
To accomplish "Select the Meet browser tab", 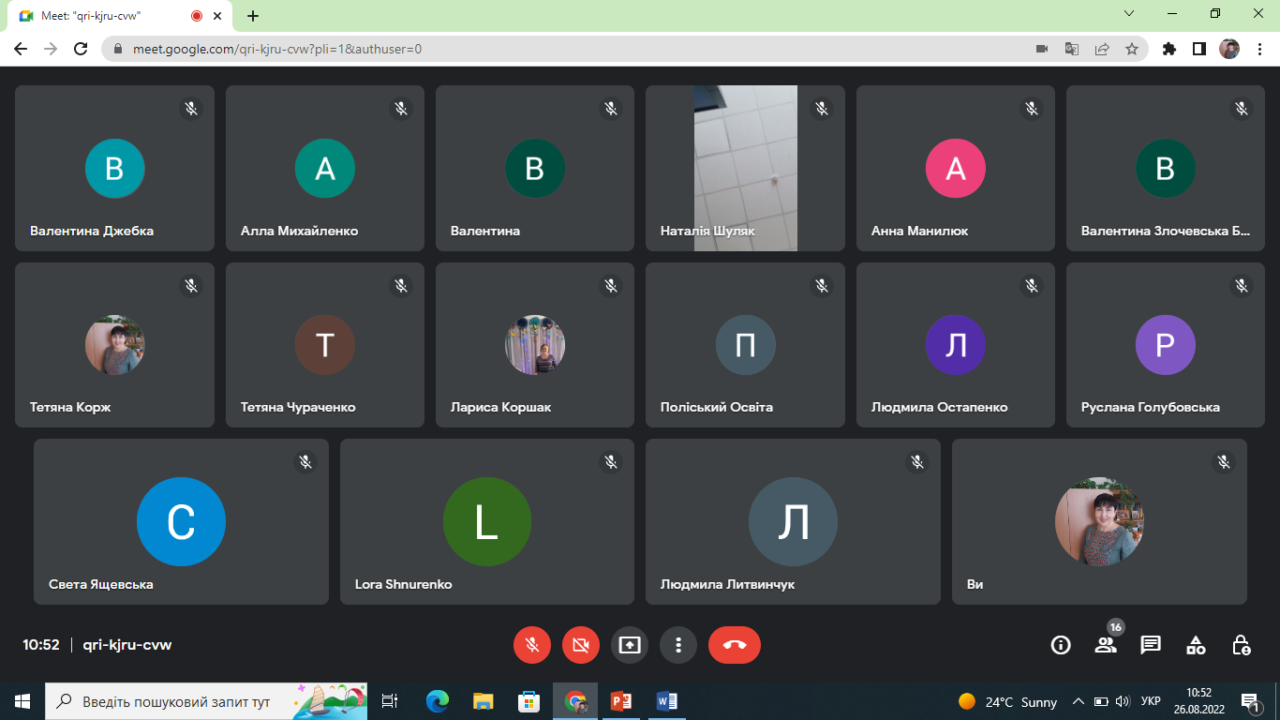I will [x=118, y=16].
